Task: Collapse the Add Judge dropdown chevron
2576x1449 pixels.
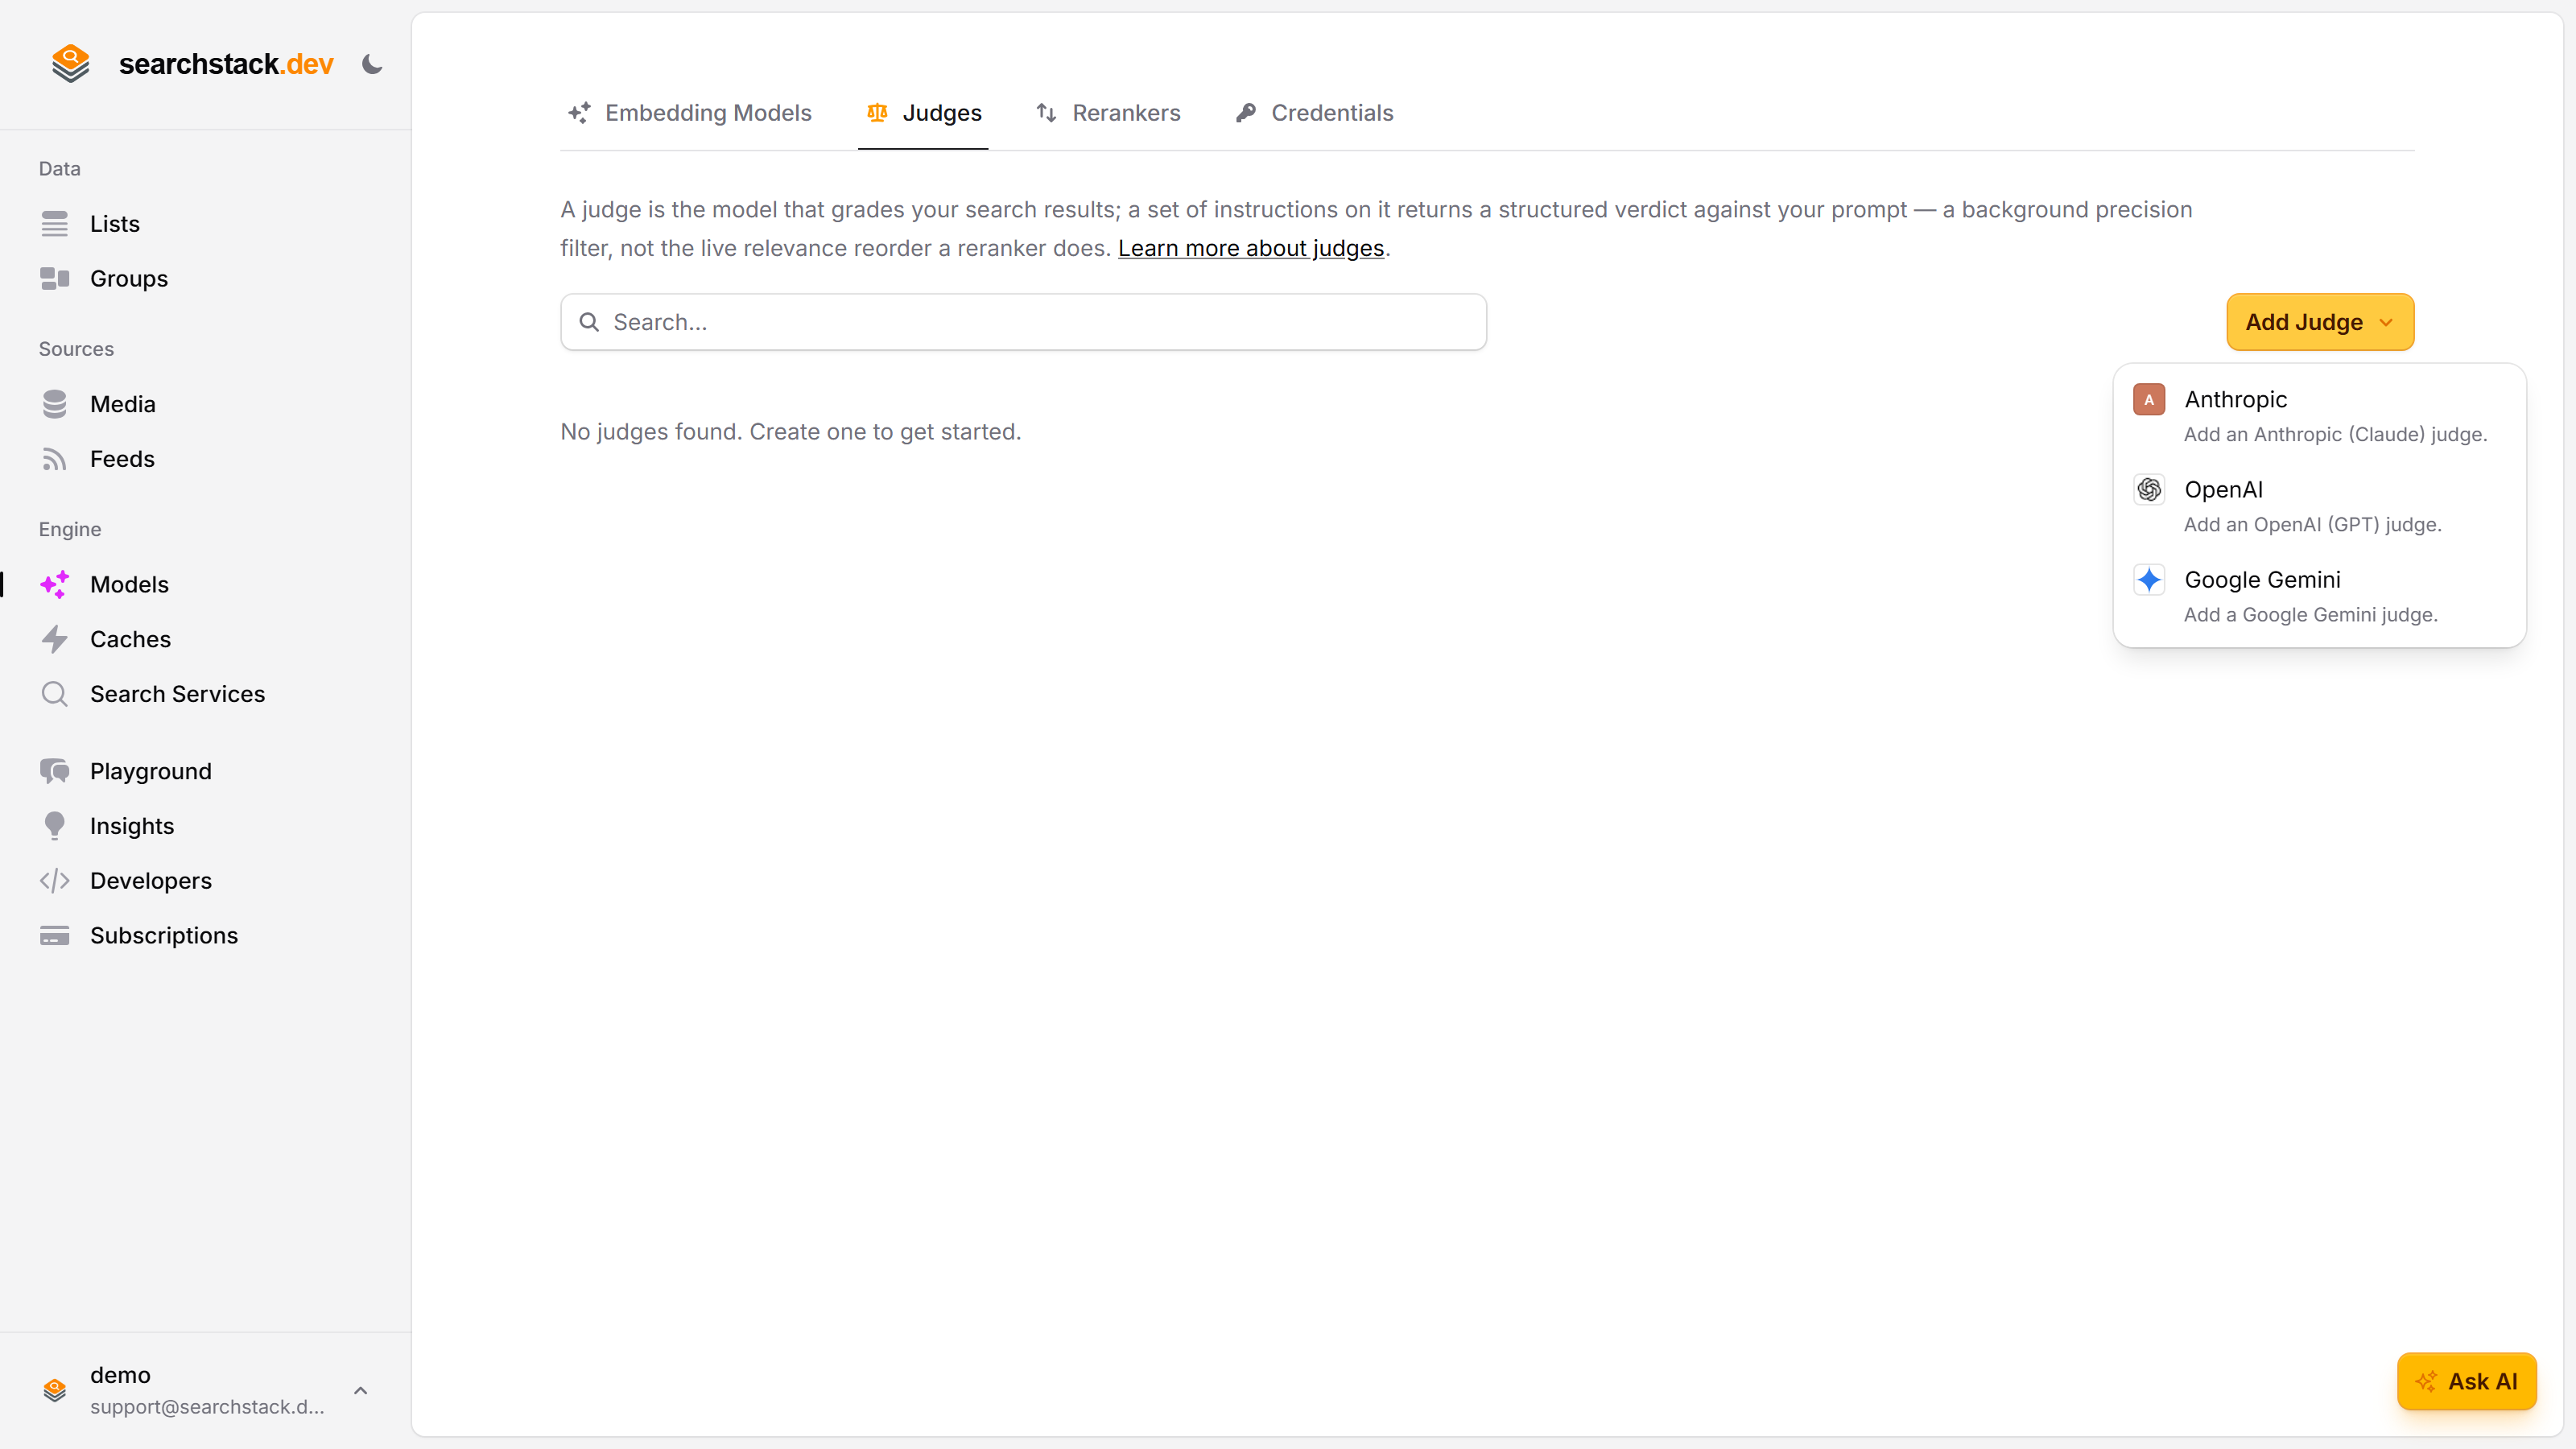Action: click(2386, 322)
